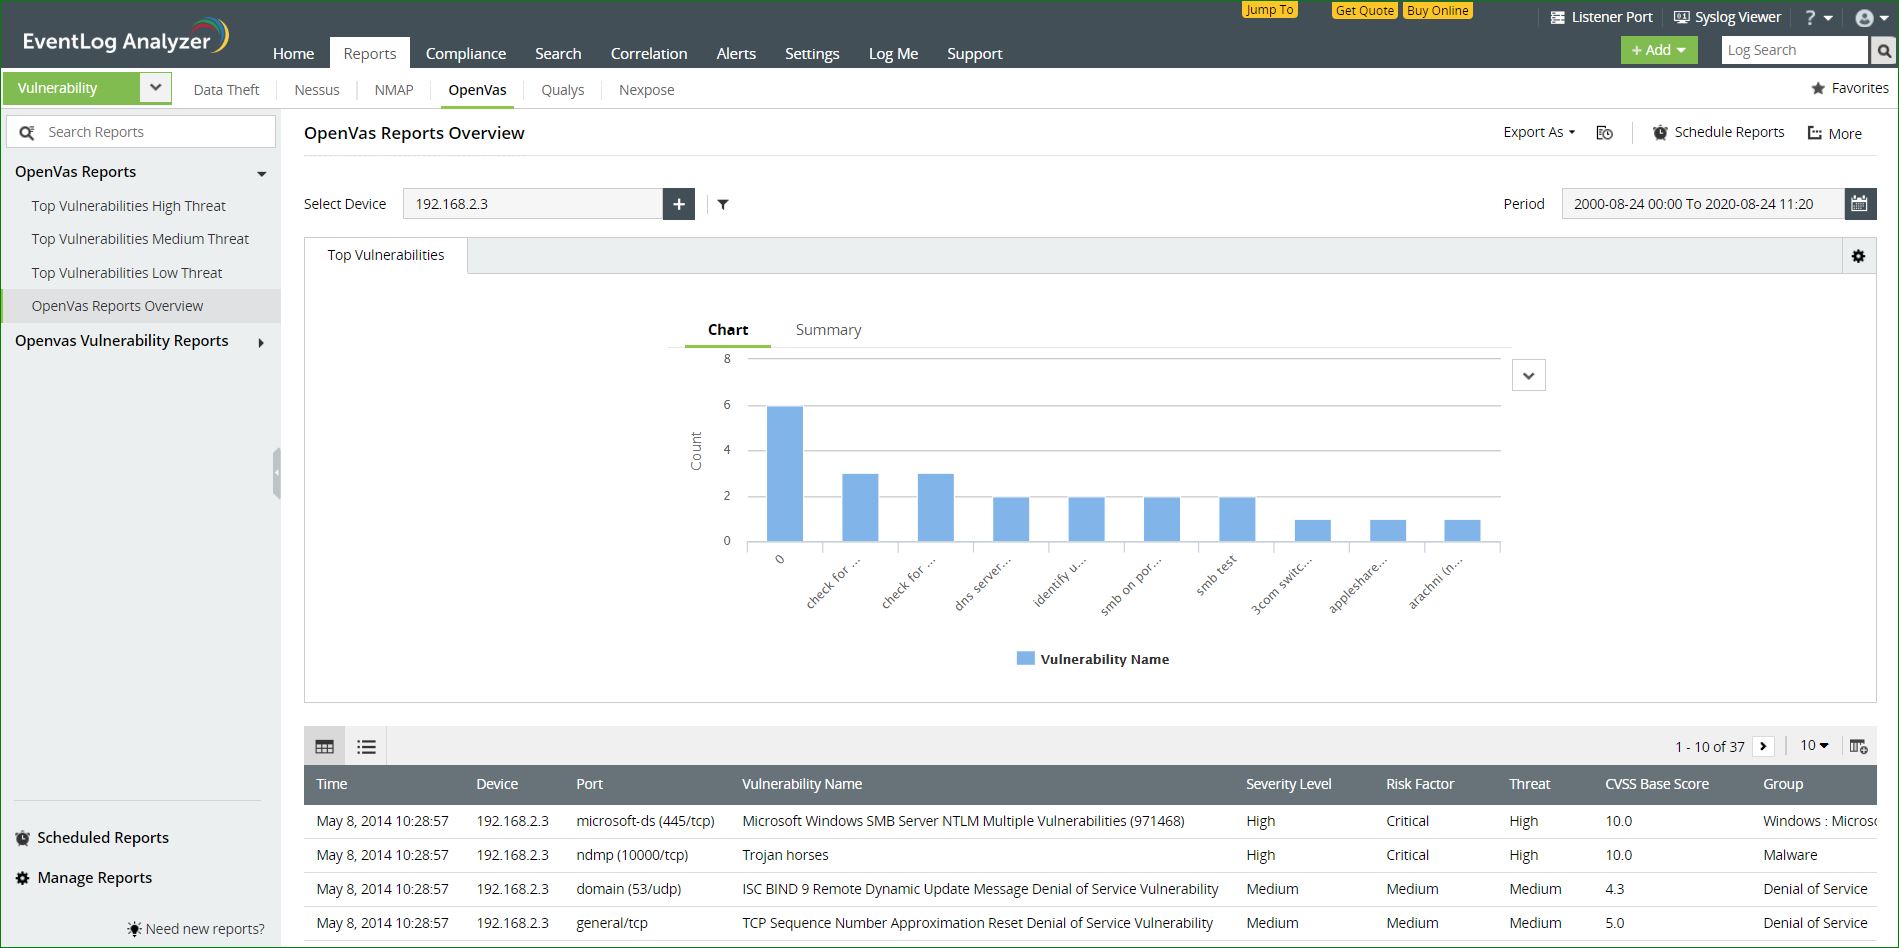The image size is (1899, 948).
Task: Open Top Vulnerabilities High Threat report
Action: tap(129, 206)
